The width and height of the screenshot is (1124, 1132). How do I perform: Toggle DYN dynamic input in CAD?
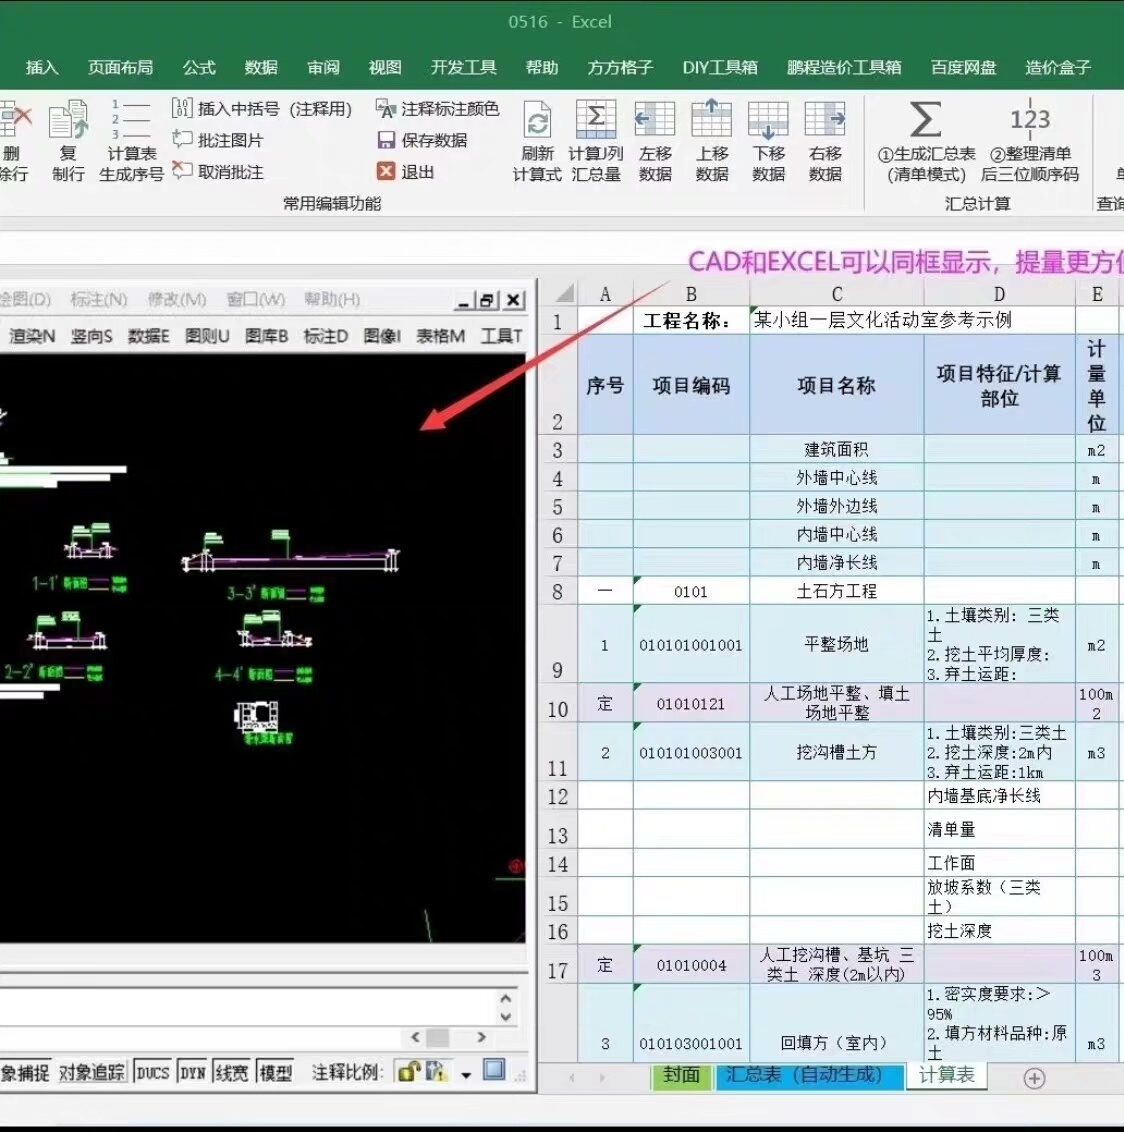coord(192,1072)
